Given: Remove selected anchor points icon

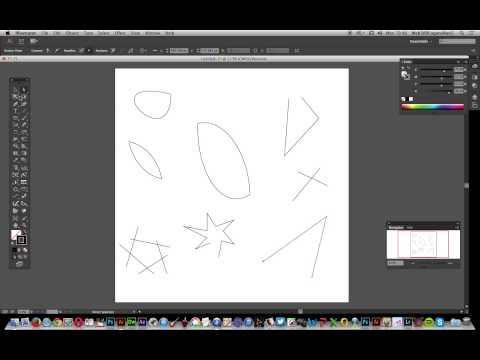Looking at the screenshot, I should pos(113,51).
